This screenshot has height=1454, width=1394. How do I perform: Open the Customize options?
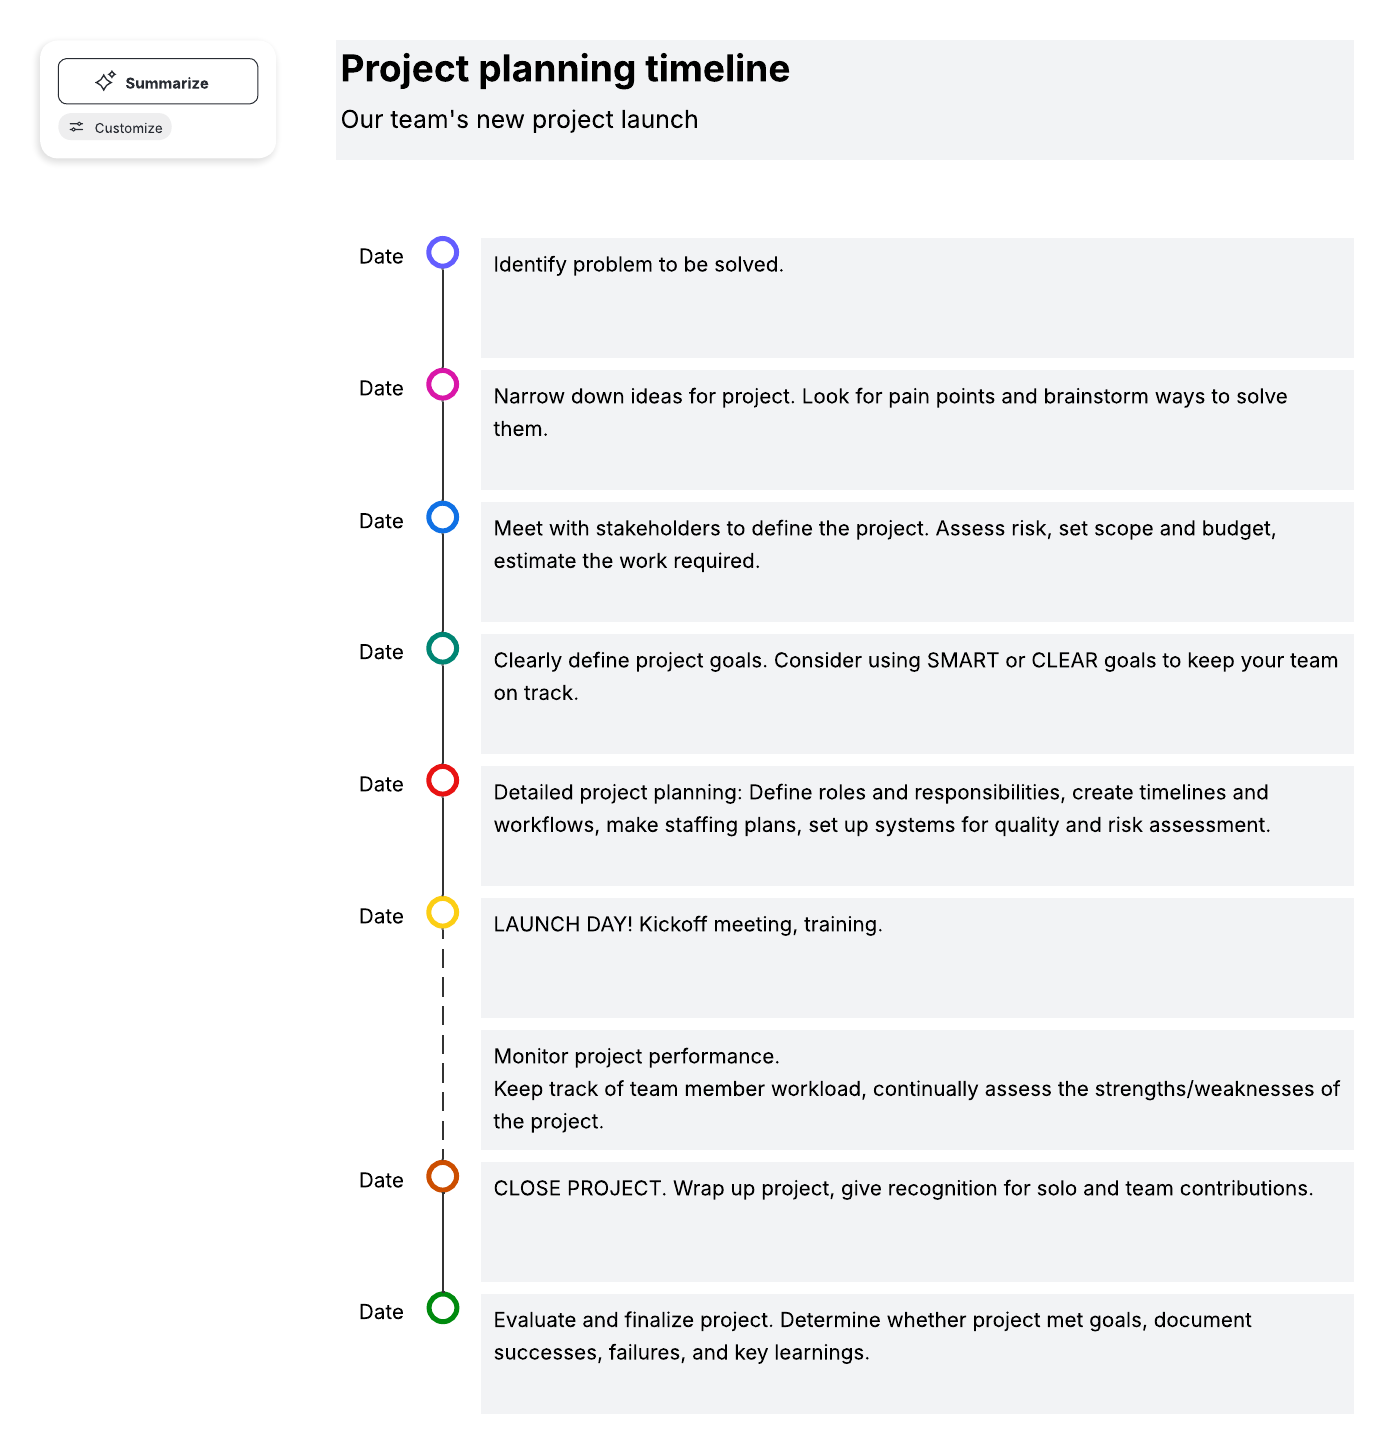114,127
